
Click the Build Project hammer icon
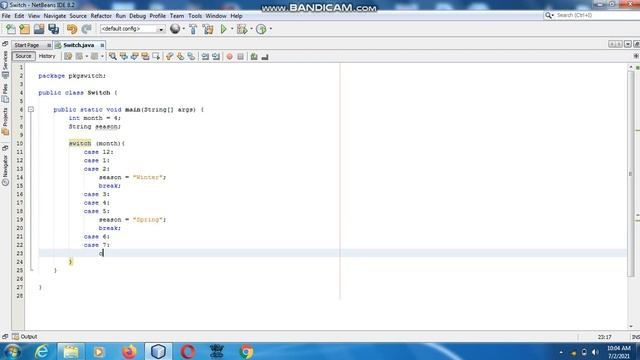pyautogui.click(x=193, y=29)
